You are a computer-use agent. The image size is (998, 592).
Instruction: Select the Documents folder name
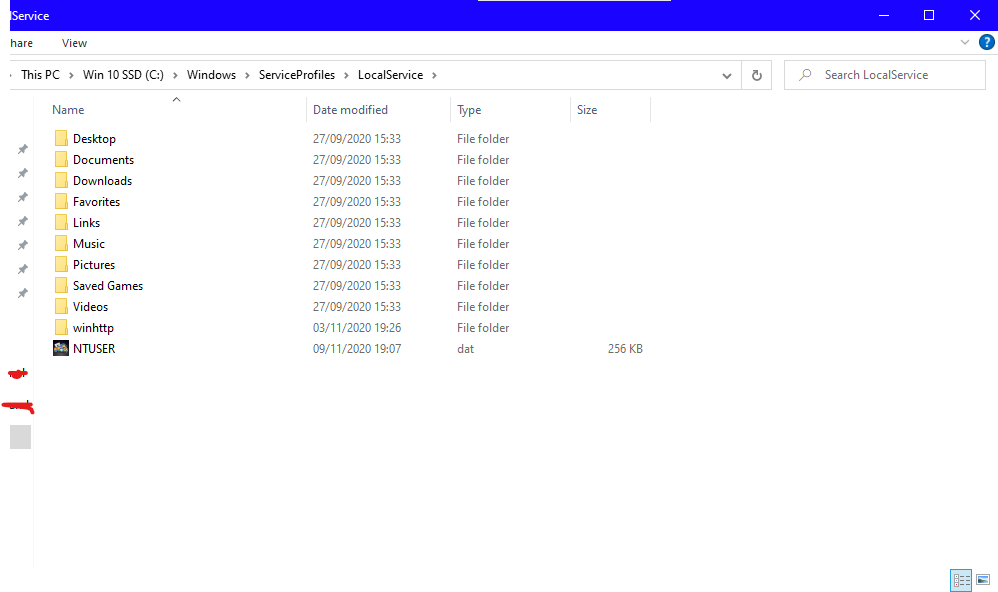pos(103,160)
